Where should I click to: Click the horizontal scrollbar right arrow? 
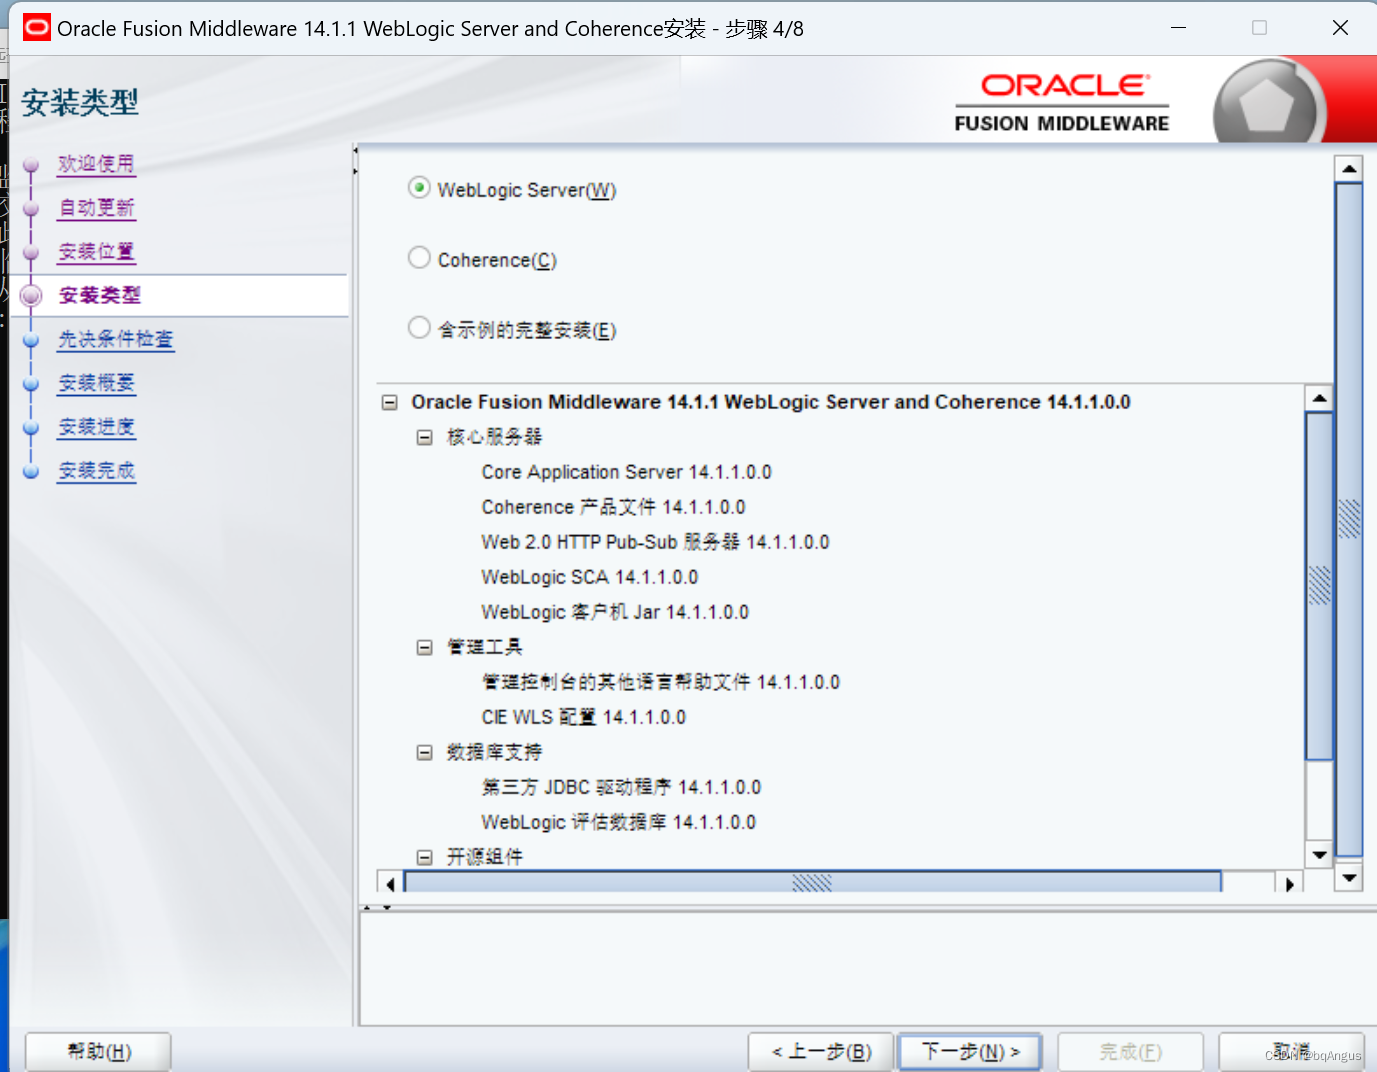(x=1289, y=883)
